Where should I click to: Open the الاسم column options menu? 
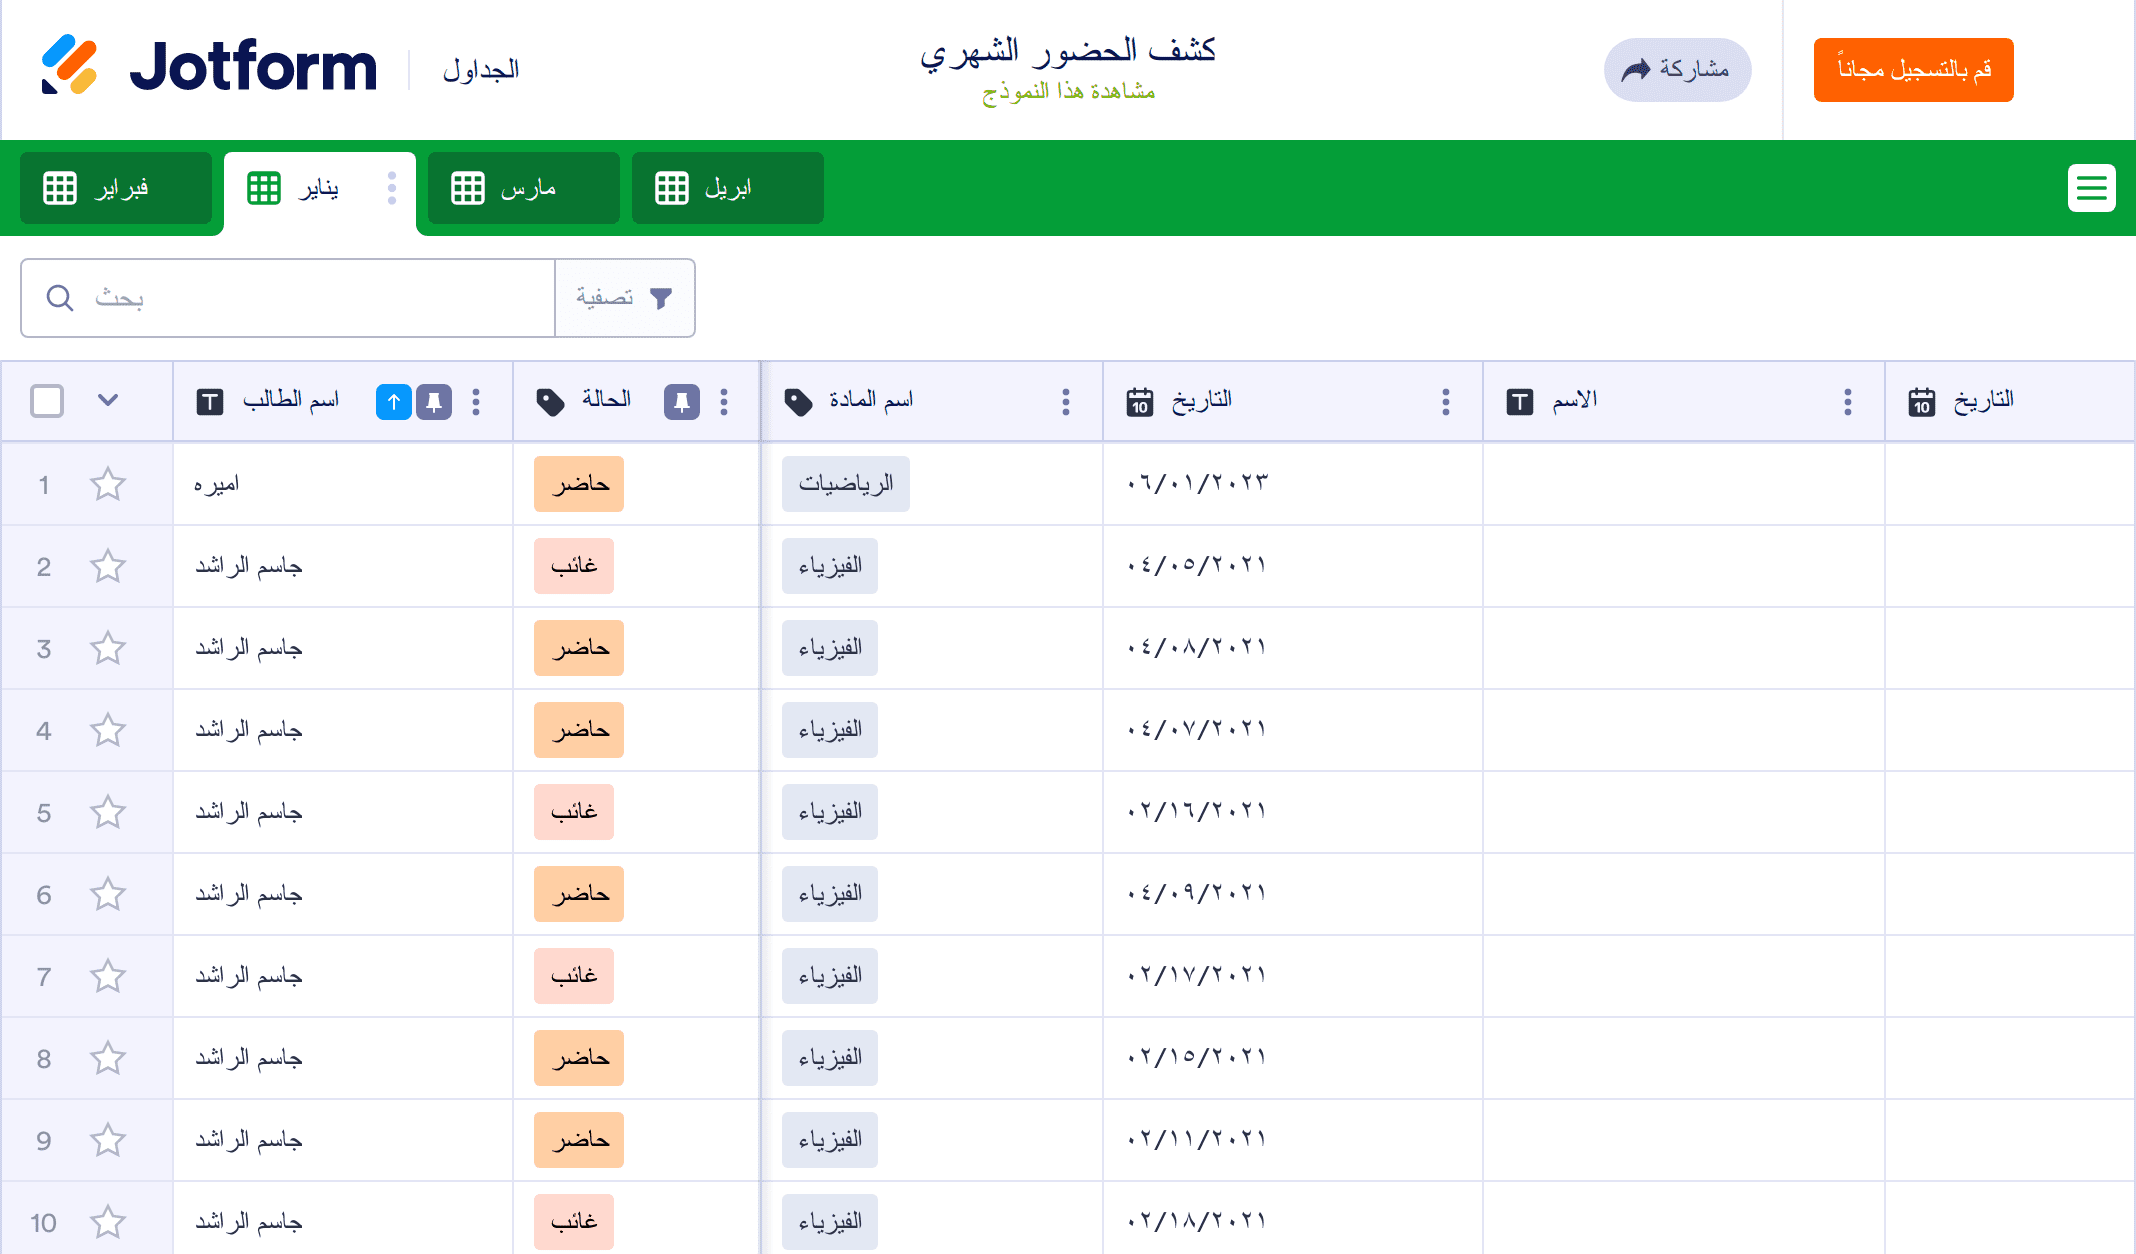click(1847, 402)
